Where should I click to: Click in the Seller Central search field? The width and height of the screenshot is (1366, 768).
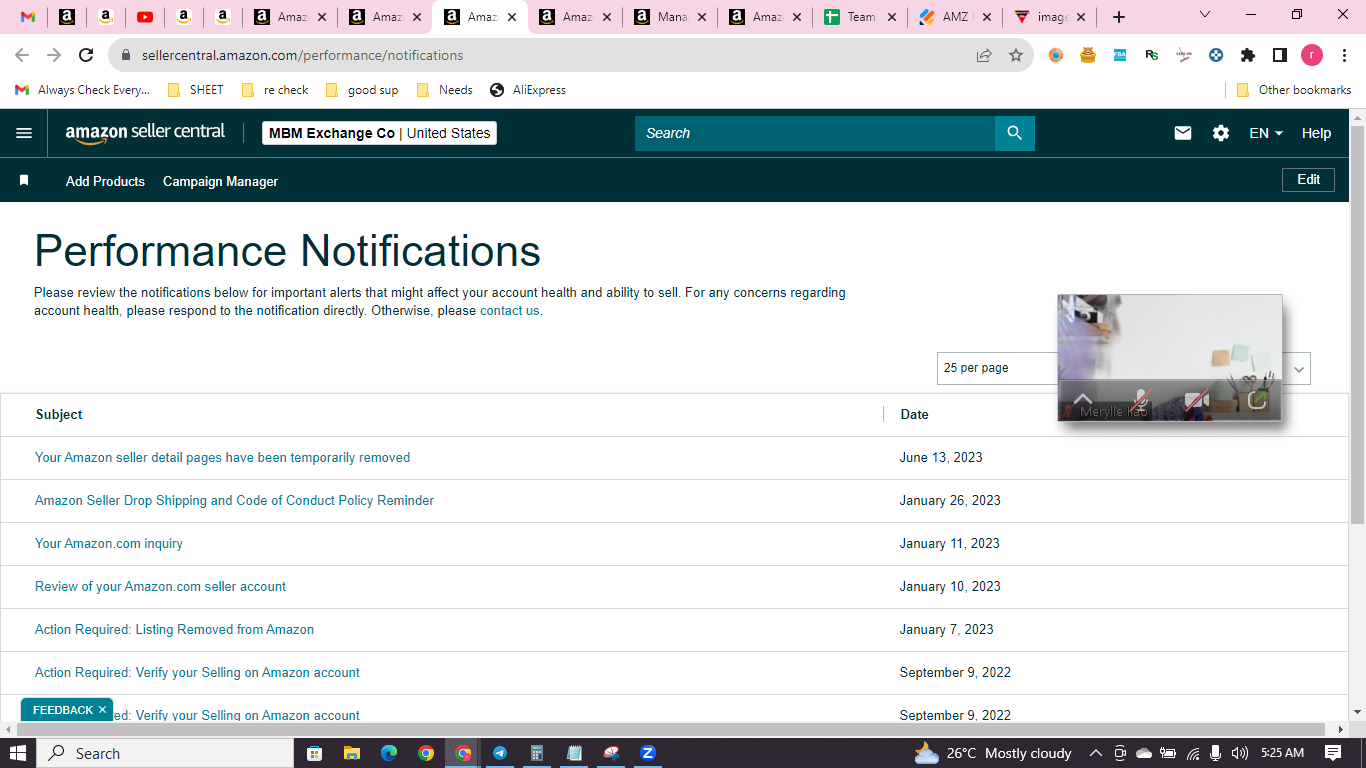tap(815, 133)
